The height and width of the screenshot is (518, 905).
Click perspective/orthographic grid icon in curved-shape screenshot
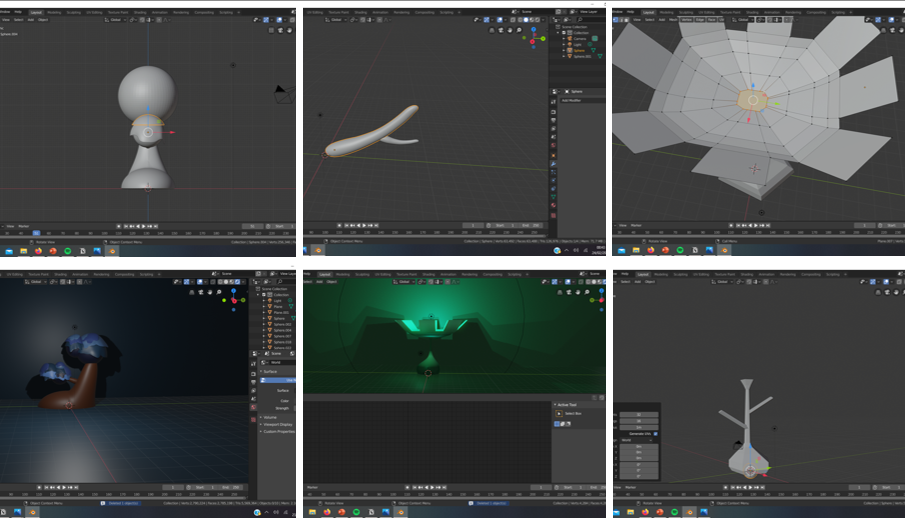coord(492,30)
